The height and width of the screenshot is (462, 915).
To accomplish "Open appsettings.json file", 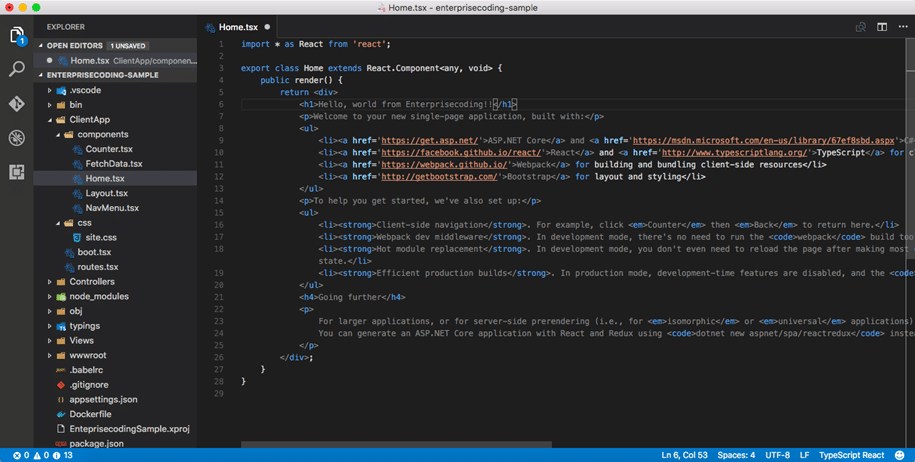I will [103, 400].
